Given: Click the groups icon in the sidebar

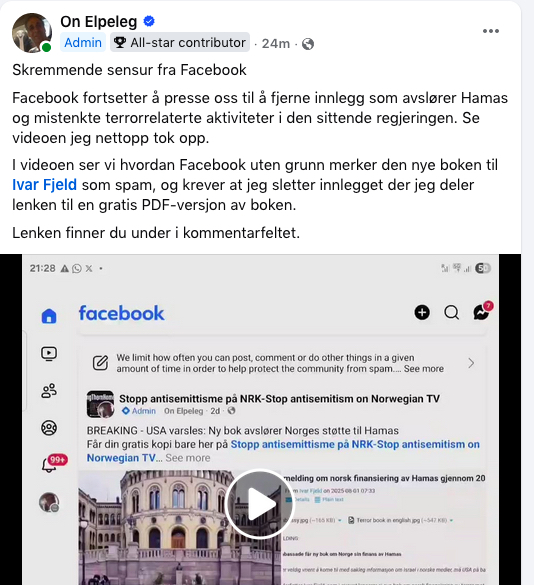Looking at the screenshot, I should 49,428.
